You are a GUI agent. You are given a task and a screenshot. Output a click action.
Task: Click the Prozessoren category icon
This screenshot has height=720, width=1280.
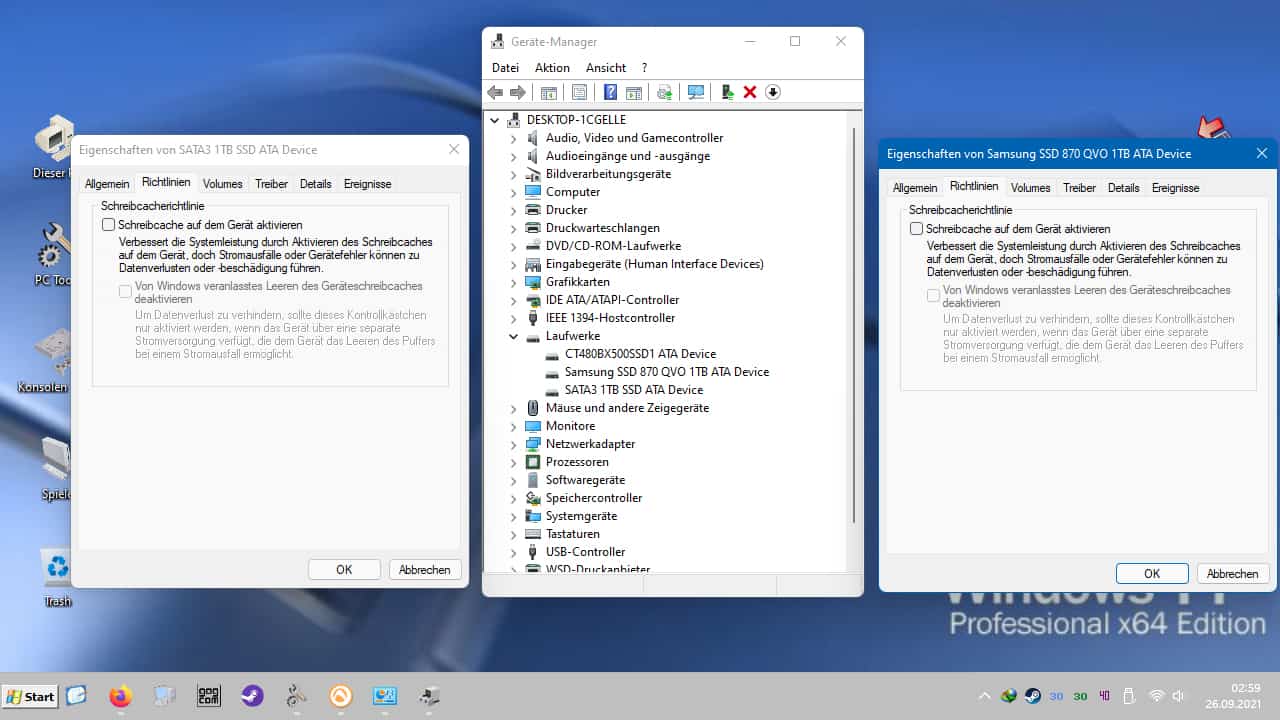(x=533, y=462)
